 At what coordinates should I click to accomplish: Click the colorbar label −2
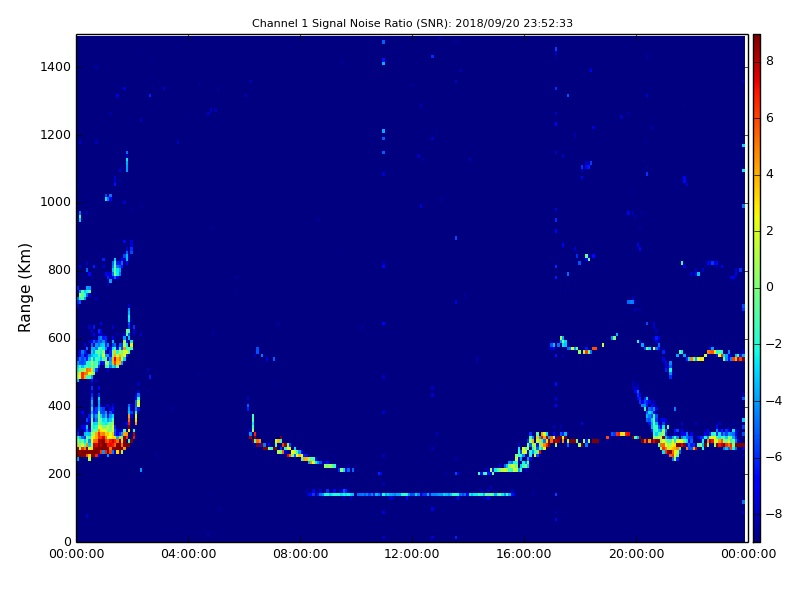pyautogui.click(x=774, y=344)
